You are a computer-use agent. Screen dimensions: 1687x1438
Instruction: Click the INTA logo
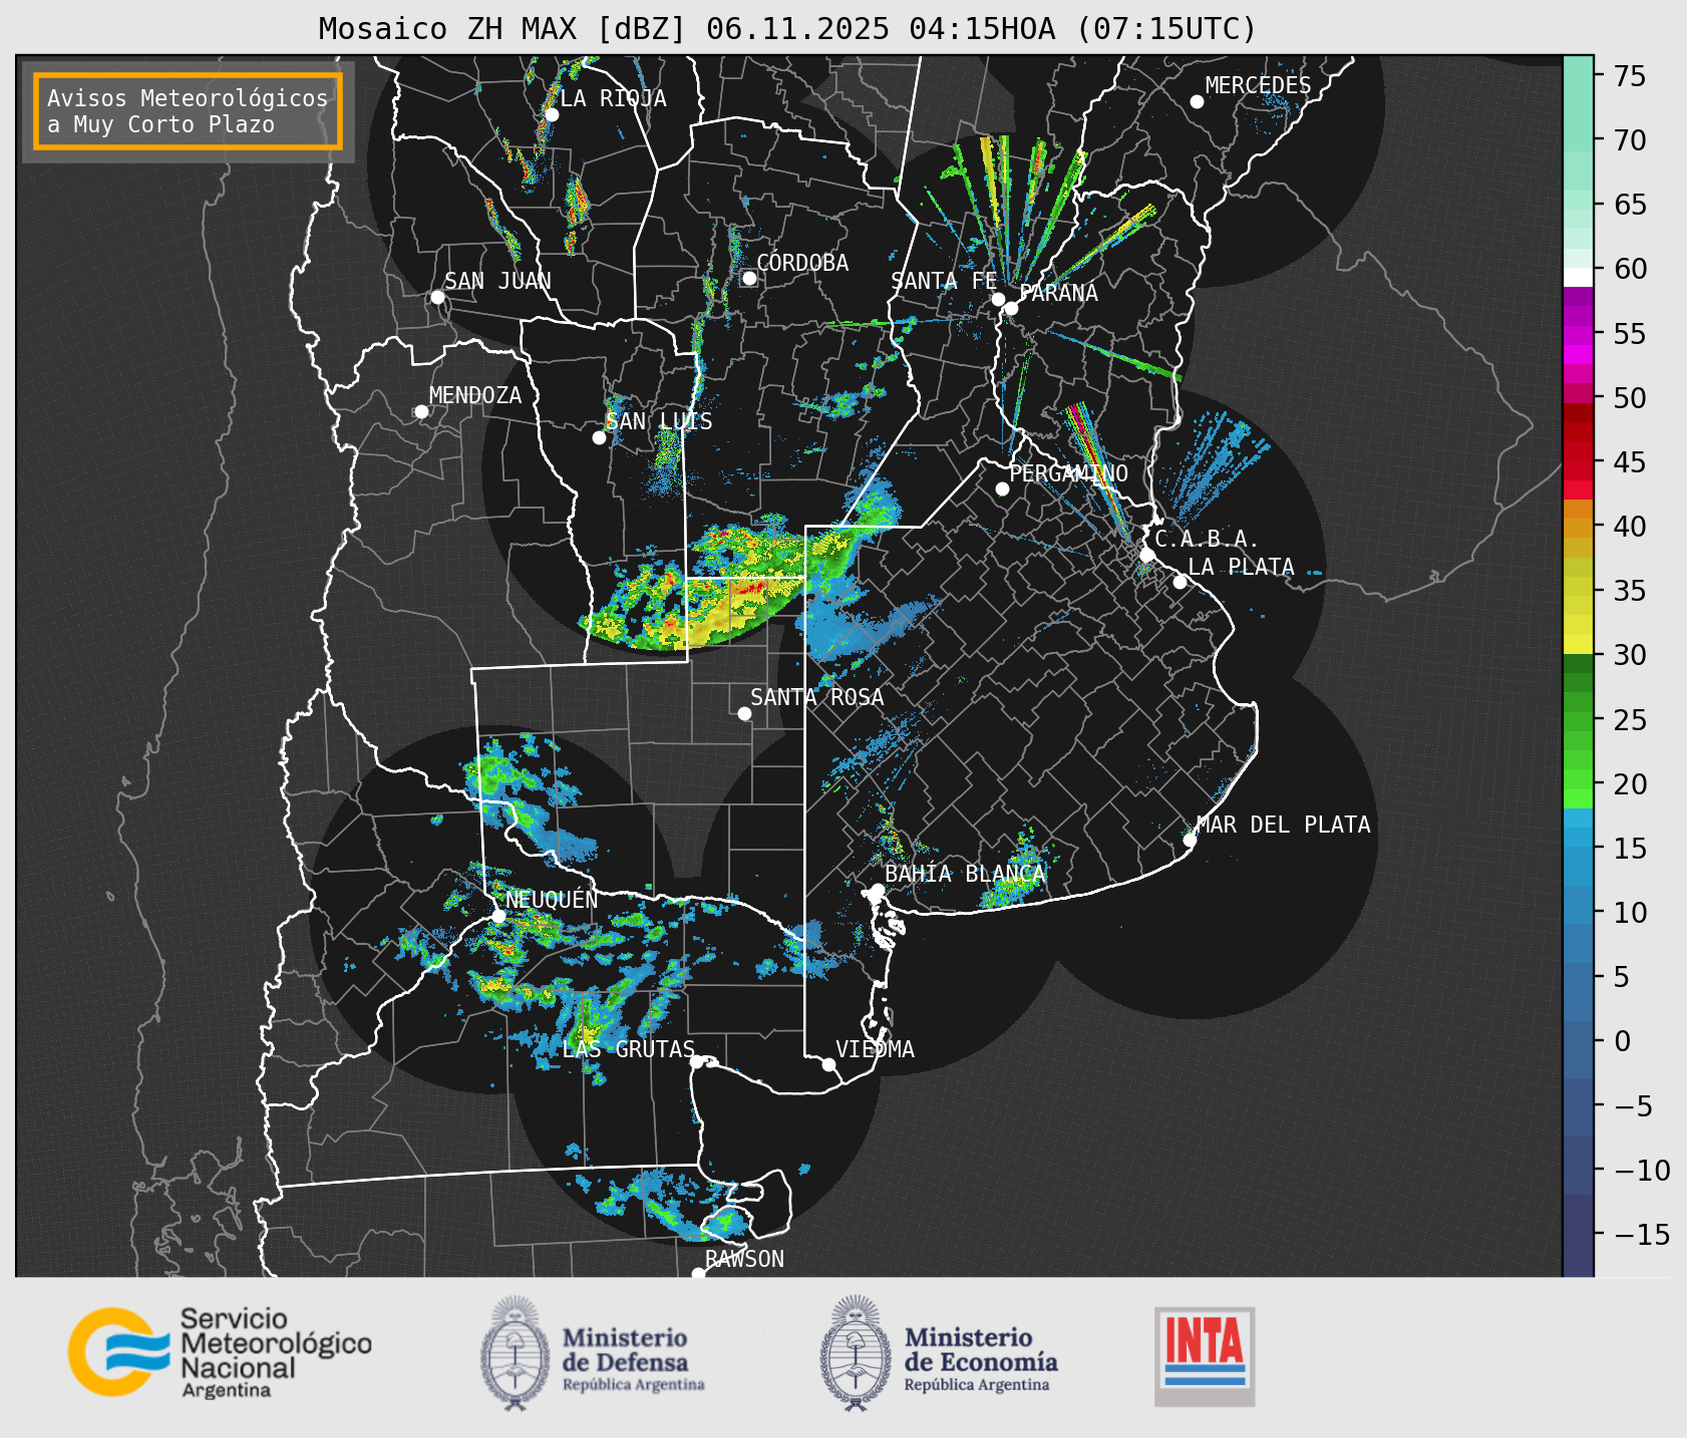[1204, 1356]
